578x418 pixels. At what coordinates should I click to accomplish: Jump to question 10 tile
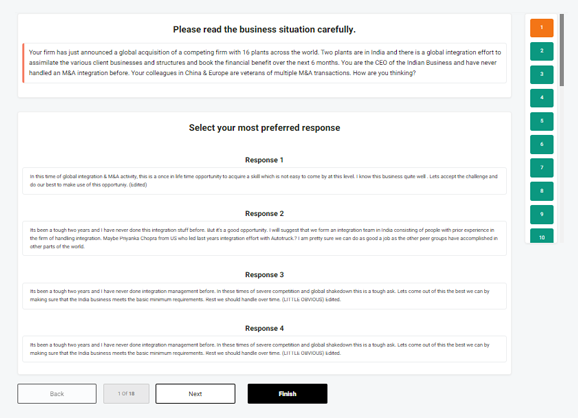[x=542, y=236]
